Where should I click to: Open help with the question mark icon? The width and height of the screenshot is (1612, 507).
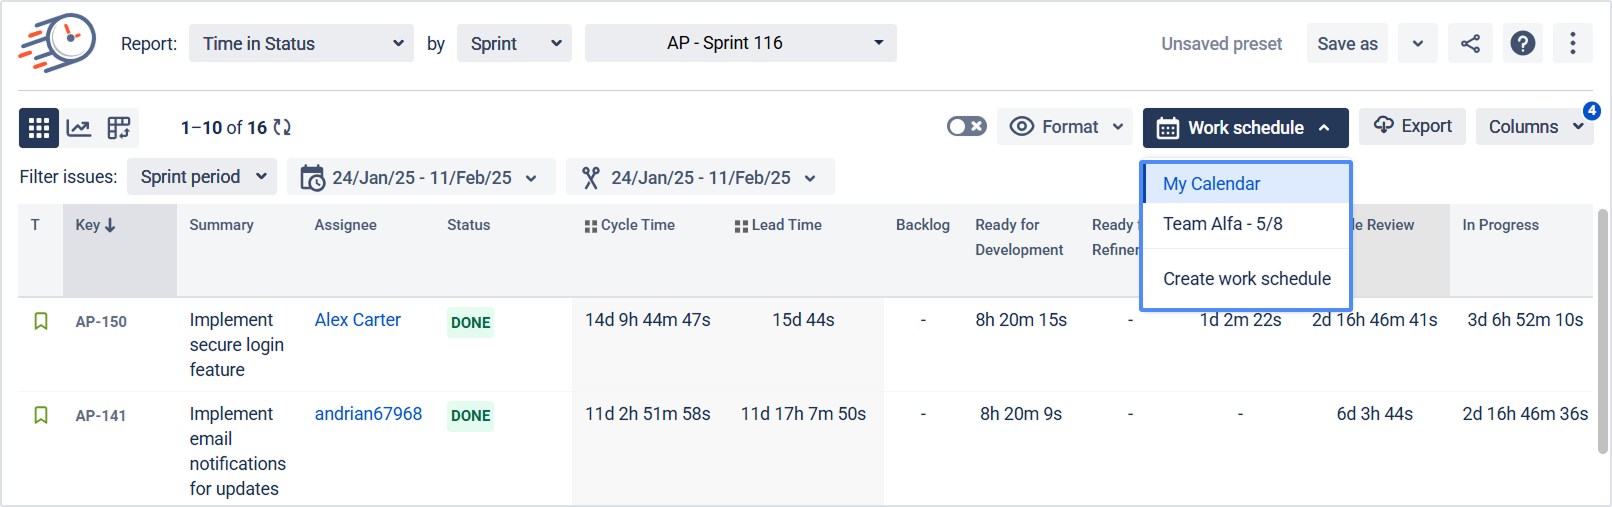click(x=1522, y=44)
